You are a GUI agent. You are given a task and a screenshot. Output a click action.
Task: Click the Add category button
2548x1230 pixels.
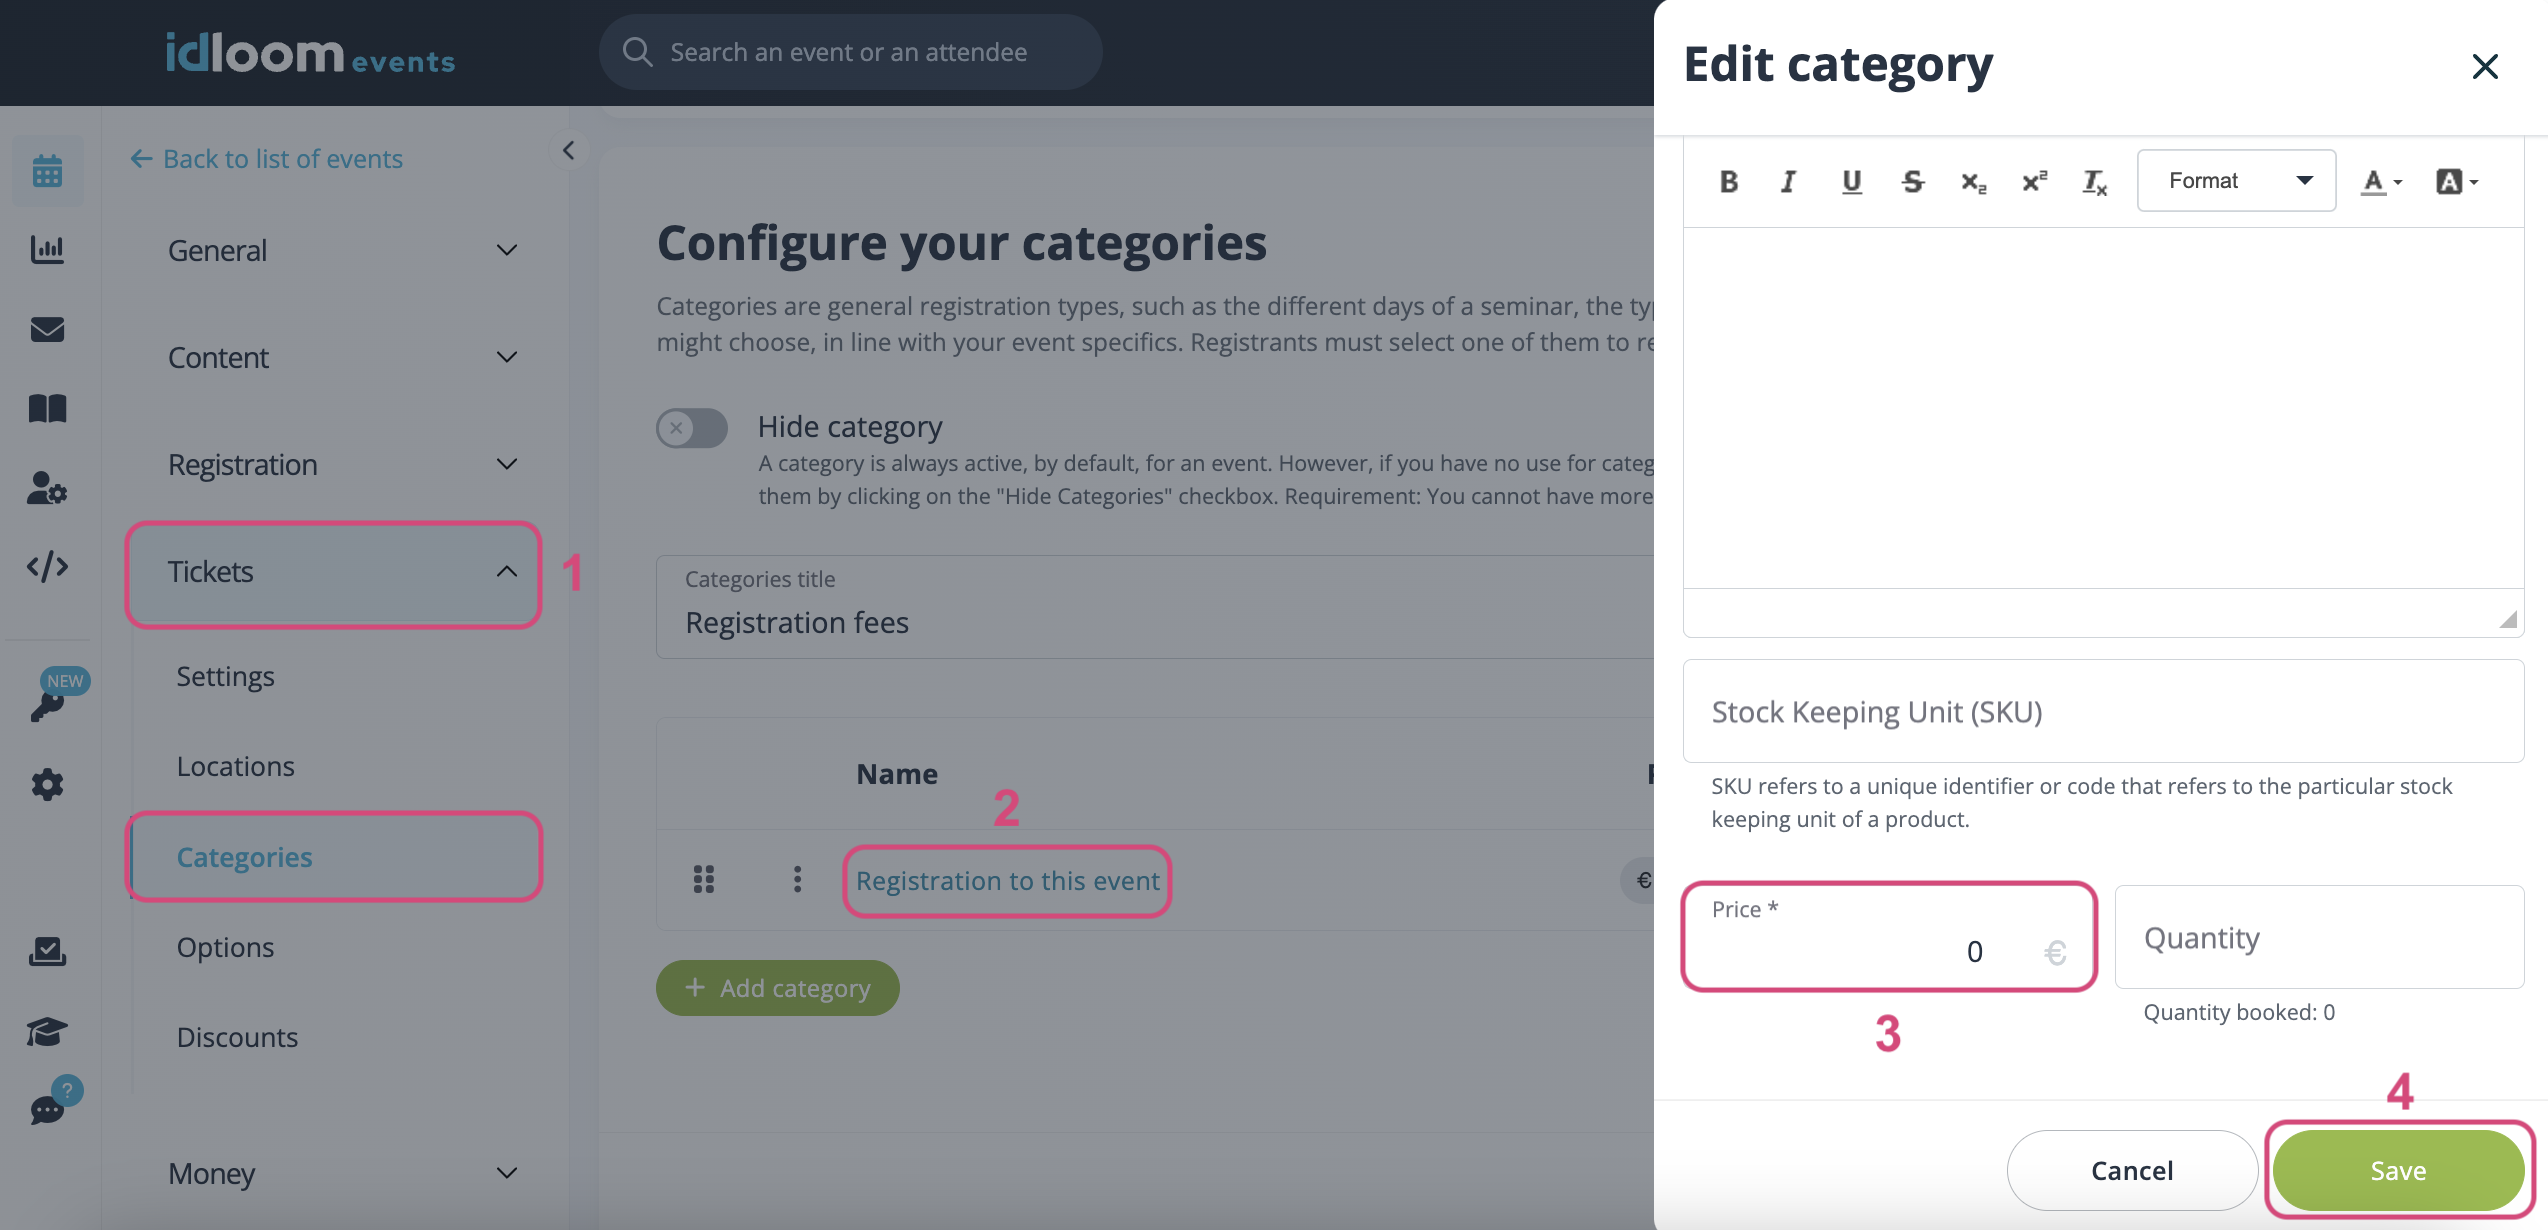(x=778, y=988)
